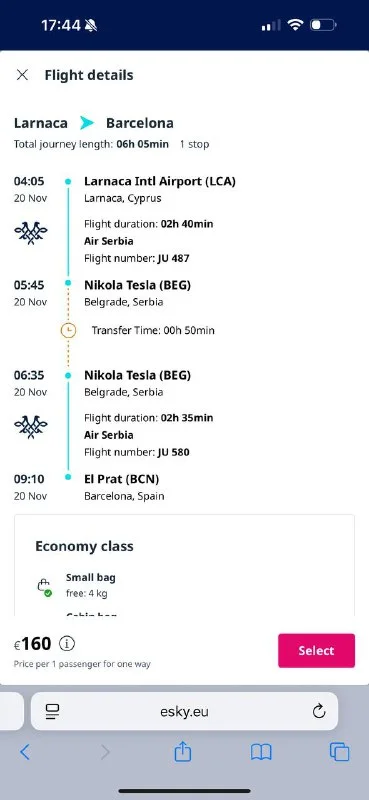This screenshot has width=369, height=800.
Task: Reload the esky.eu page
Action: (x=319, y=711)
